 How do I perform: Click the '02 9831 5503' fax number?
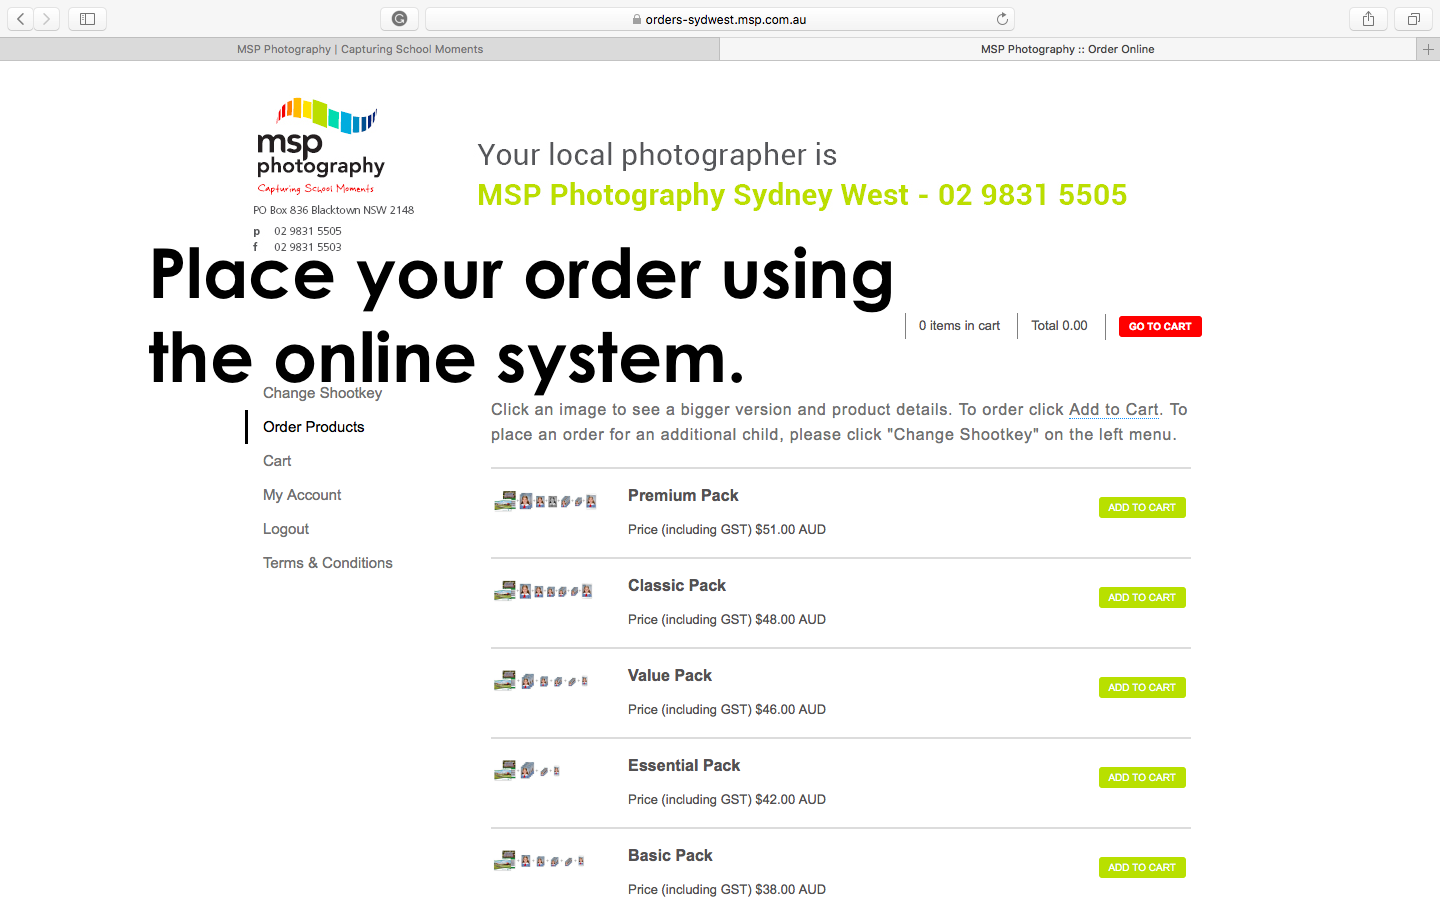pyautogui.click(x=308, y=247)
